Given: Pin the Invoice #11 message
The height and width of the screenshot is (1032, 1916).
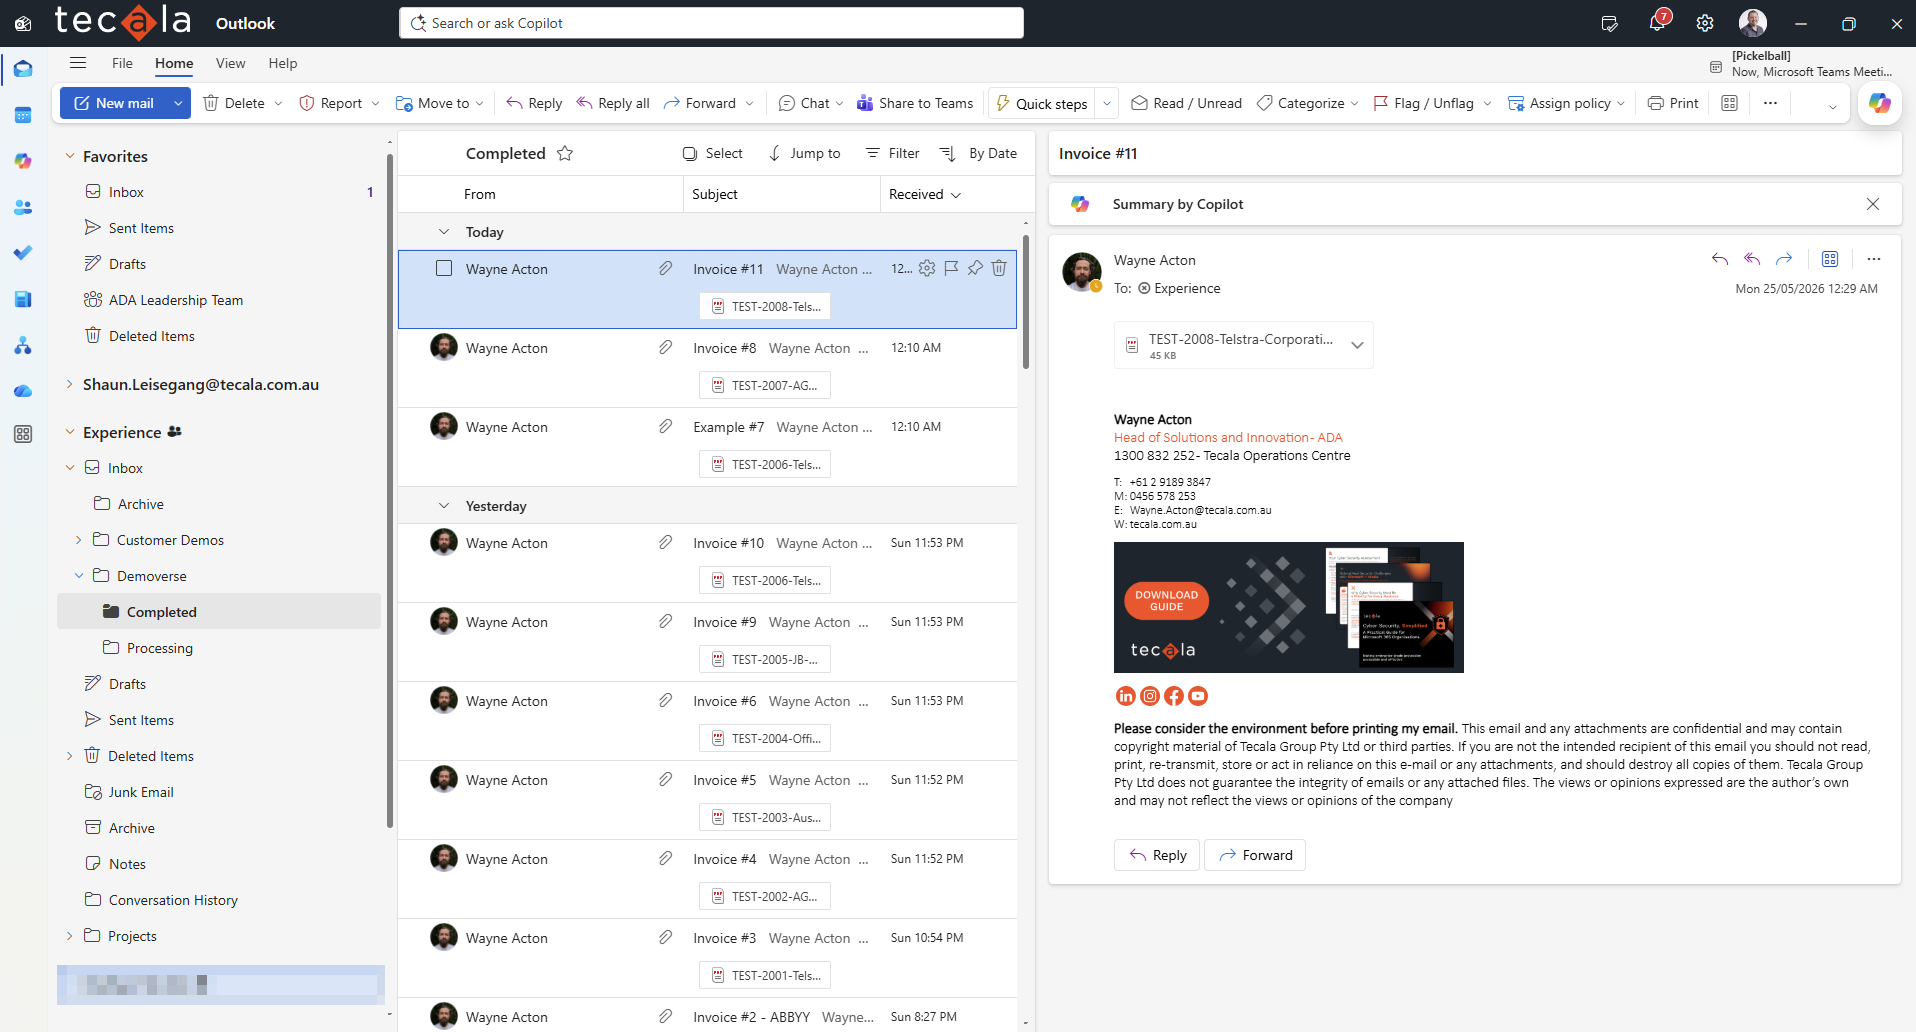Looking at the screenshot, I should pos(975,268).
